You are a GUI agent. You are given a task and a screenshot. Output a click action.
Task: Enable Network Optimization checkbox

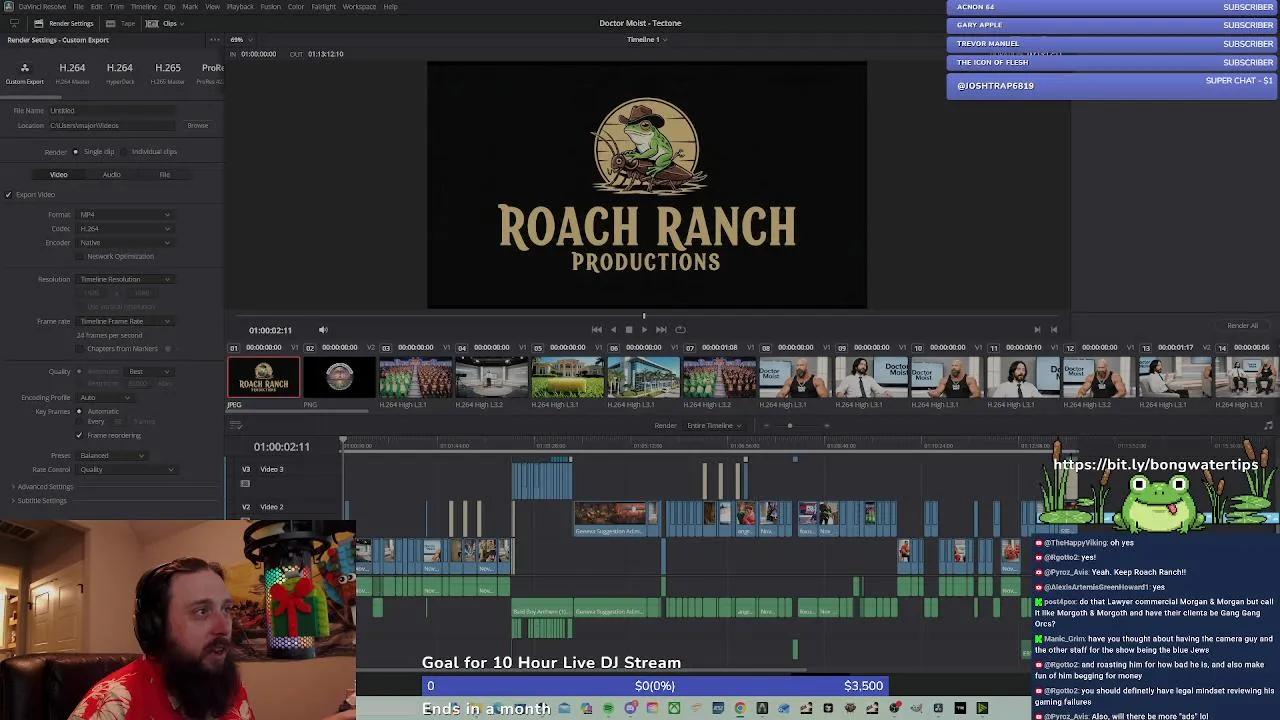(81, 257)
